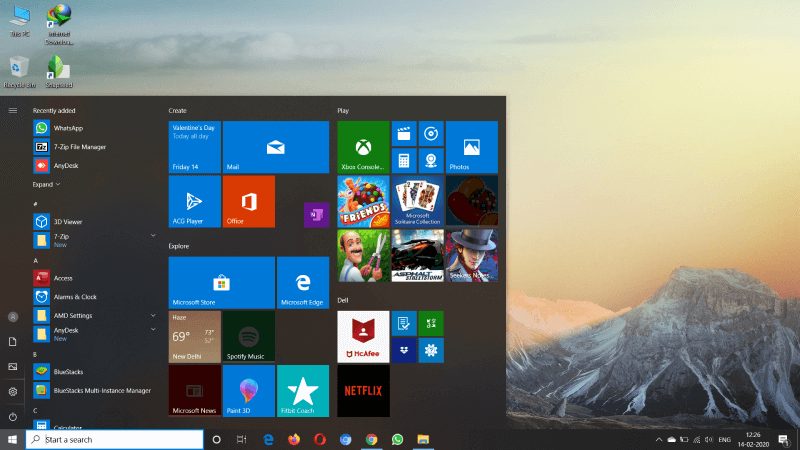Open Dropbox small tile in Dell group
Screen dimensions: 800x450
(x=404, y=351)
